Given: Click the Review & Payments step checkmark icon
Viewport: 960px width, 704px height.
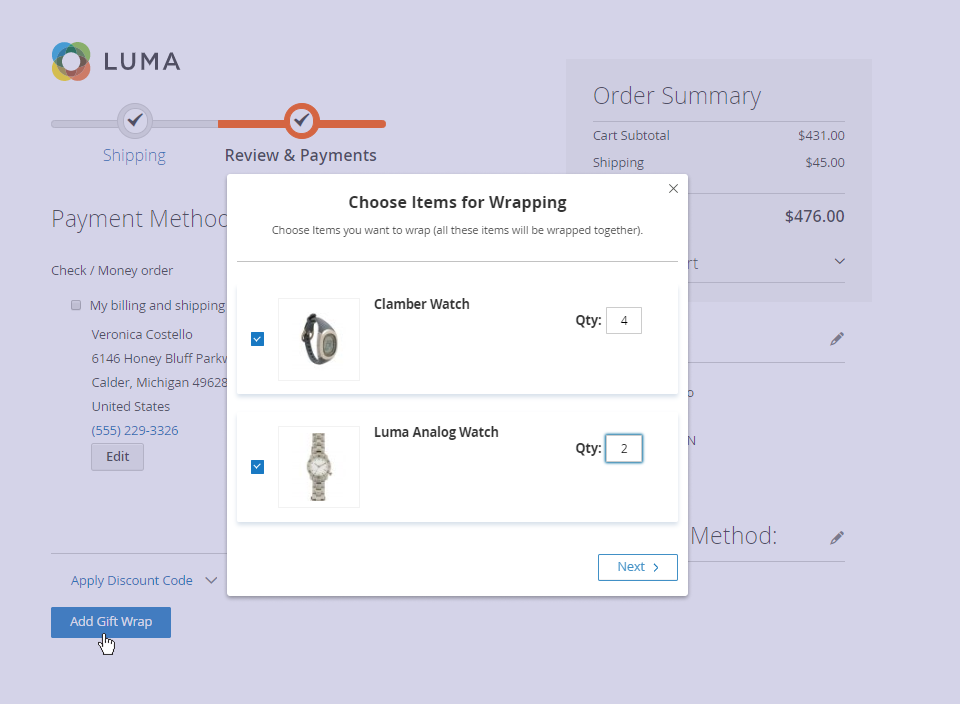Looking at the screenshot, I should pyautogui.click(x=301, y=120).
